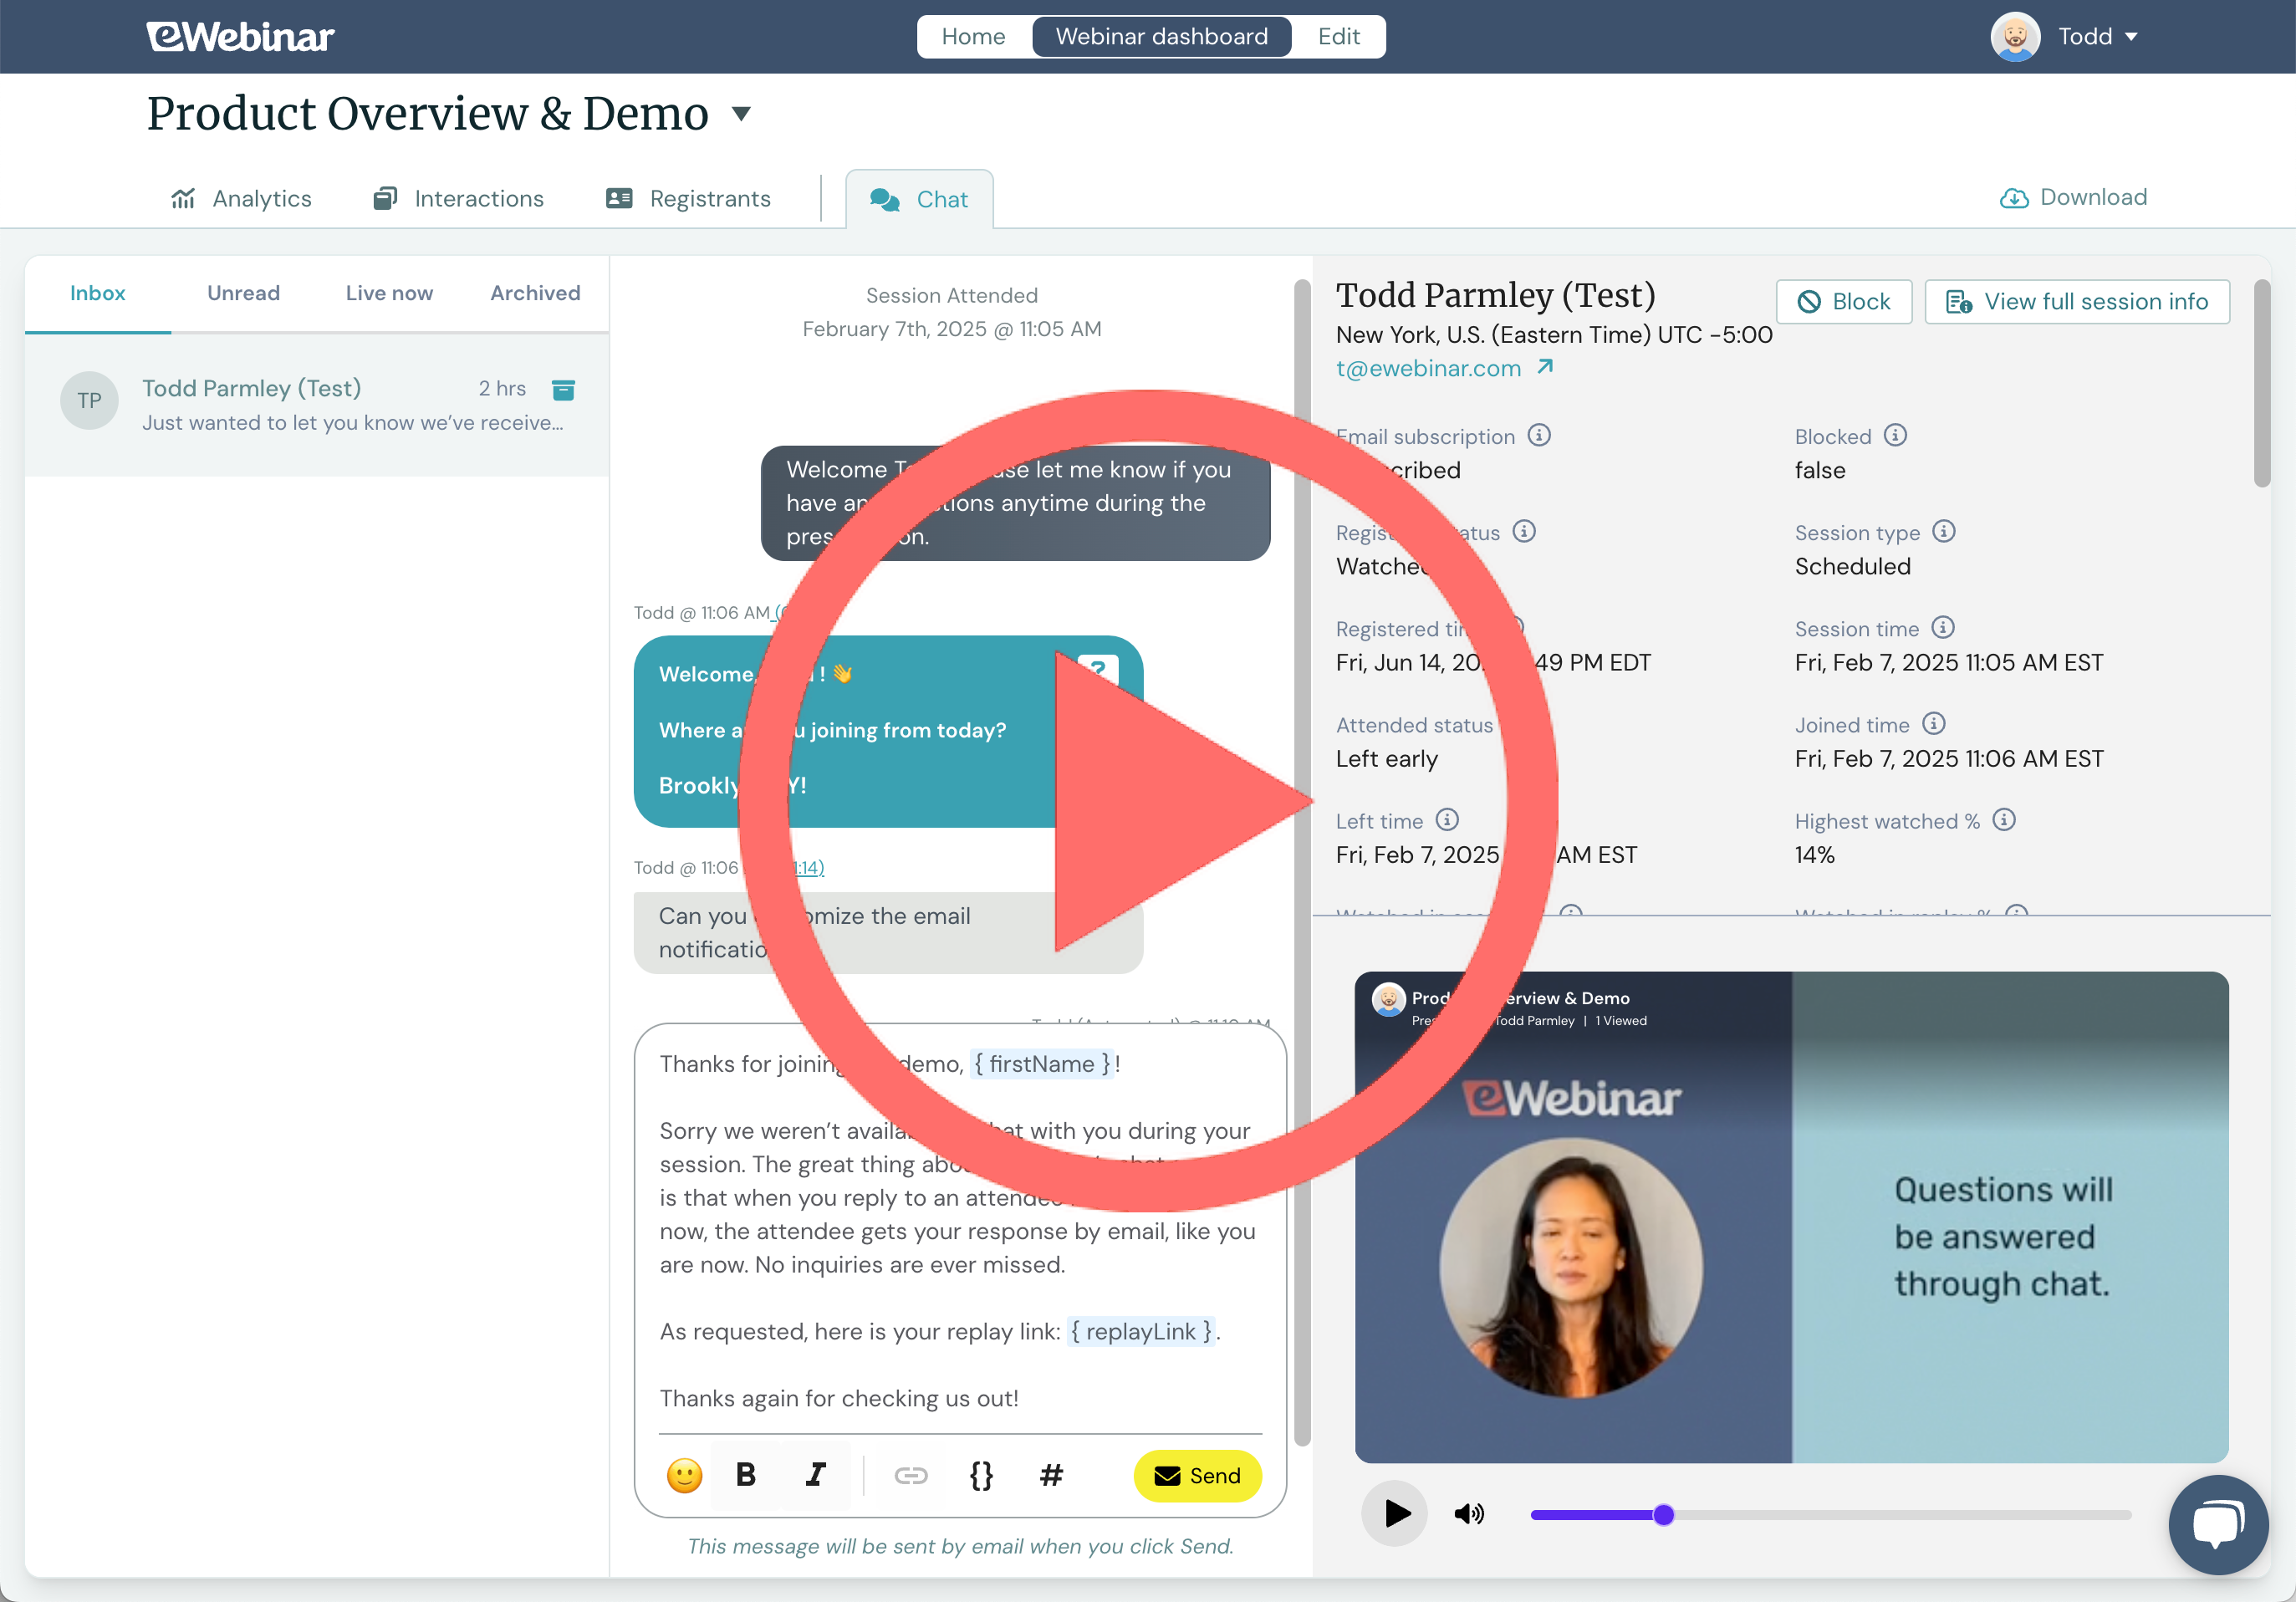This screenshot has height=1602, width=2296.
Task: Insert a variable with curly braces icon
Action: [981, 1475]
